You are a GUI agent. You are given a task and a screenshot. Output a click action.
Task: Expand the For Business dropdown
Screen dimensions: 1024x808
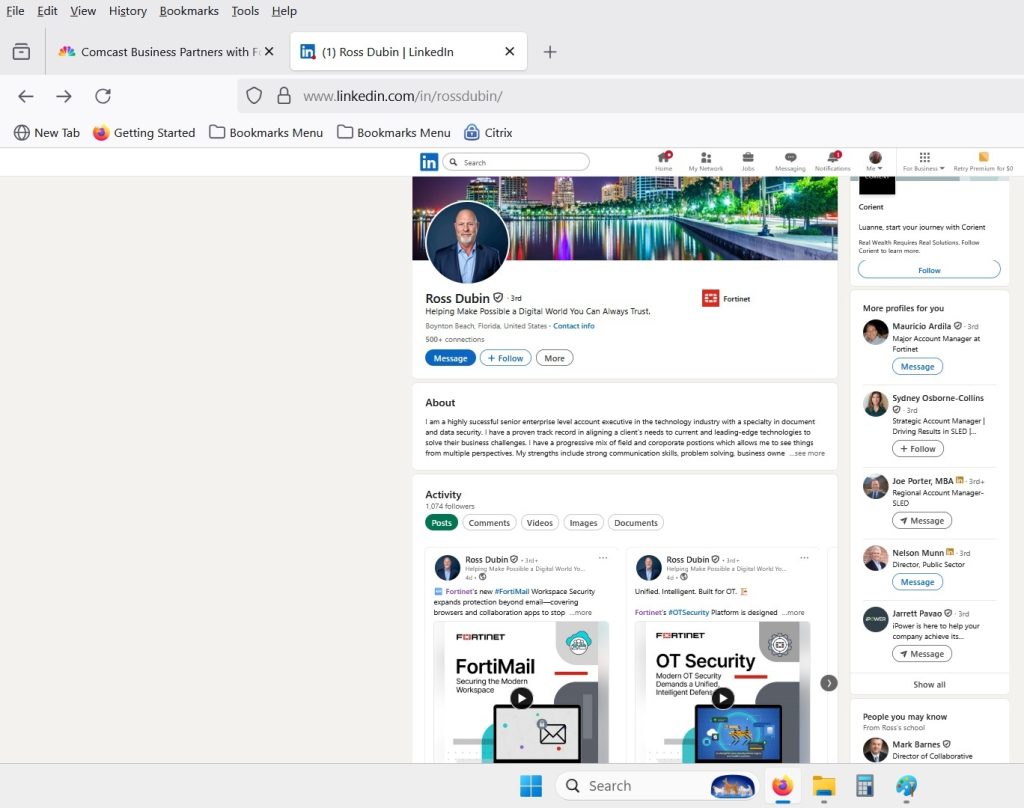coord(924,161)
